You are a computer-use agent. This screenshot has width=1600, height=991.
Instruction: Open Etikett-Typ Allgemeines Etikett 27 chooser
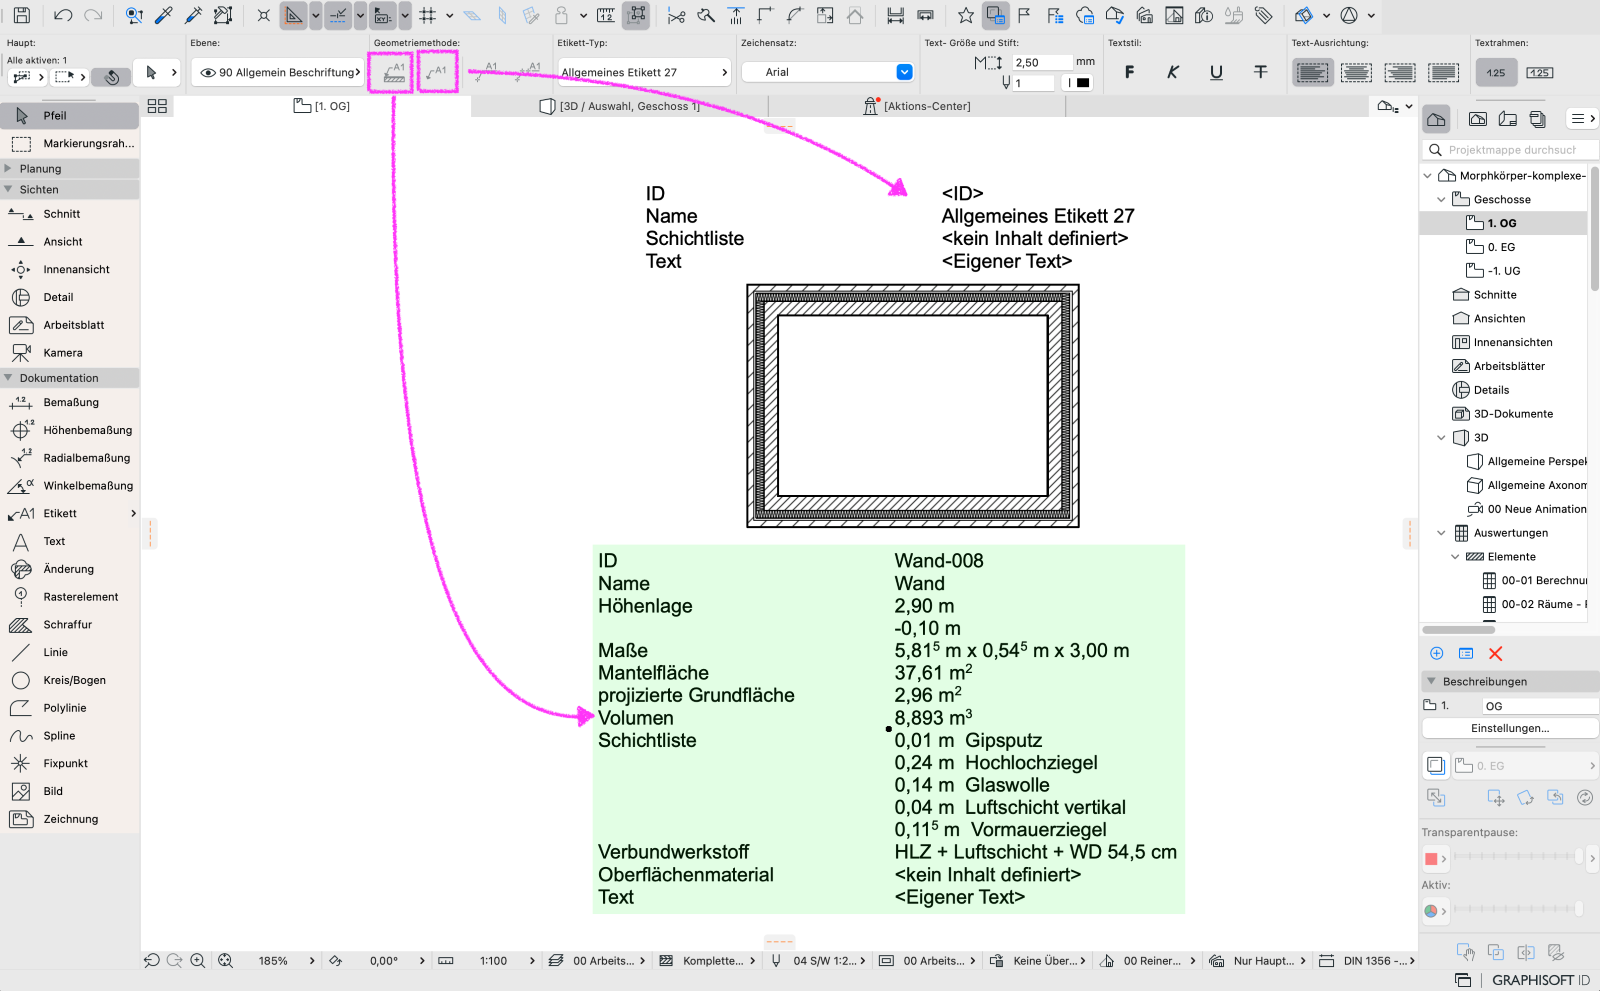click(x=644, y=72)
